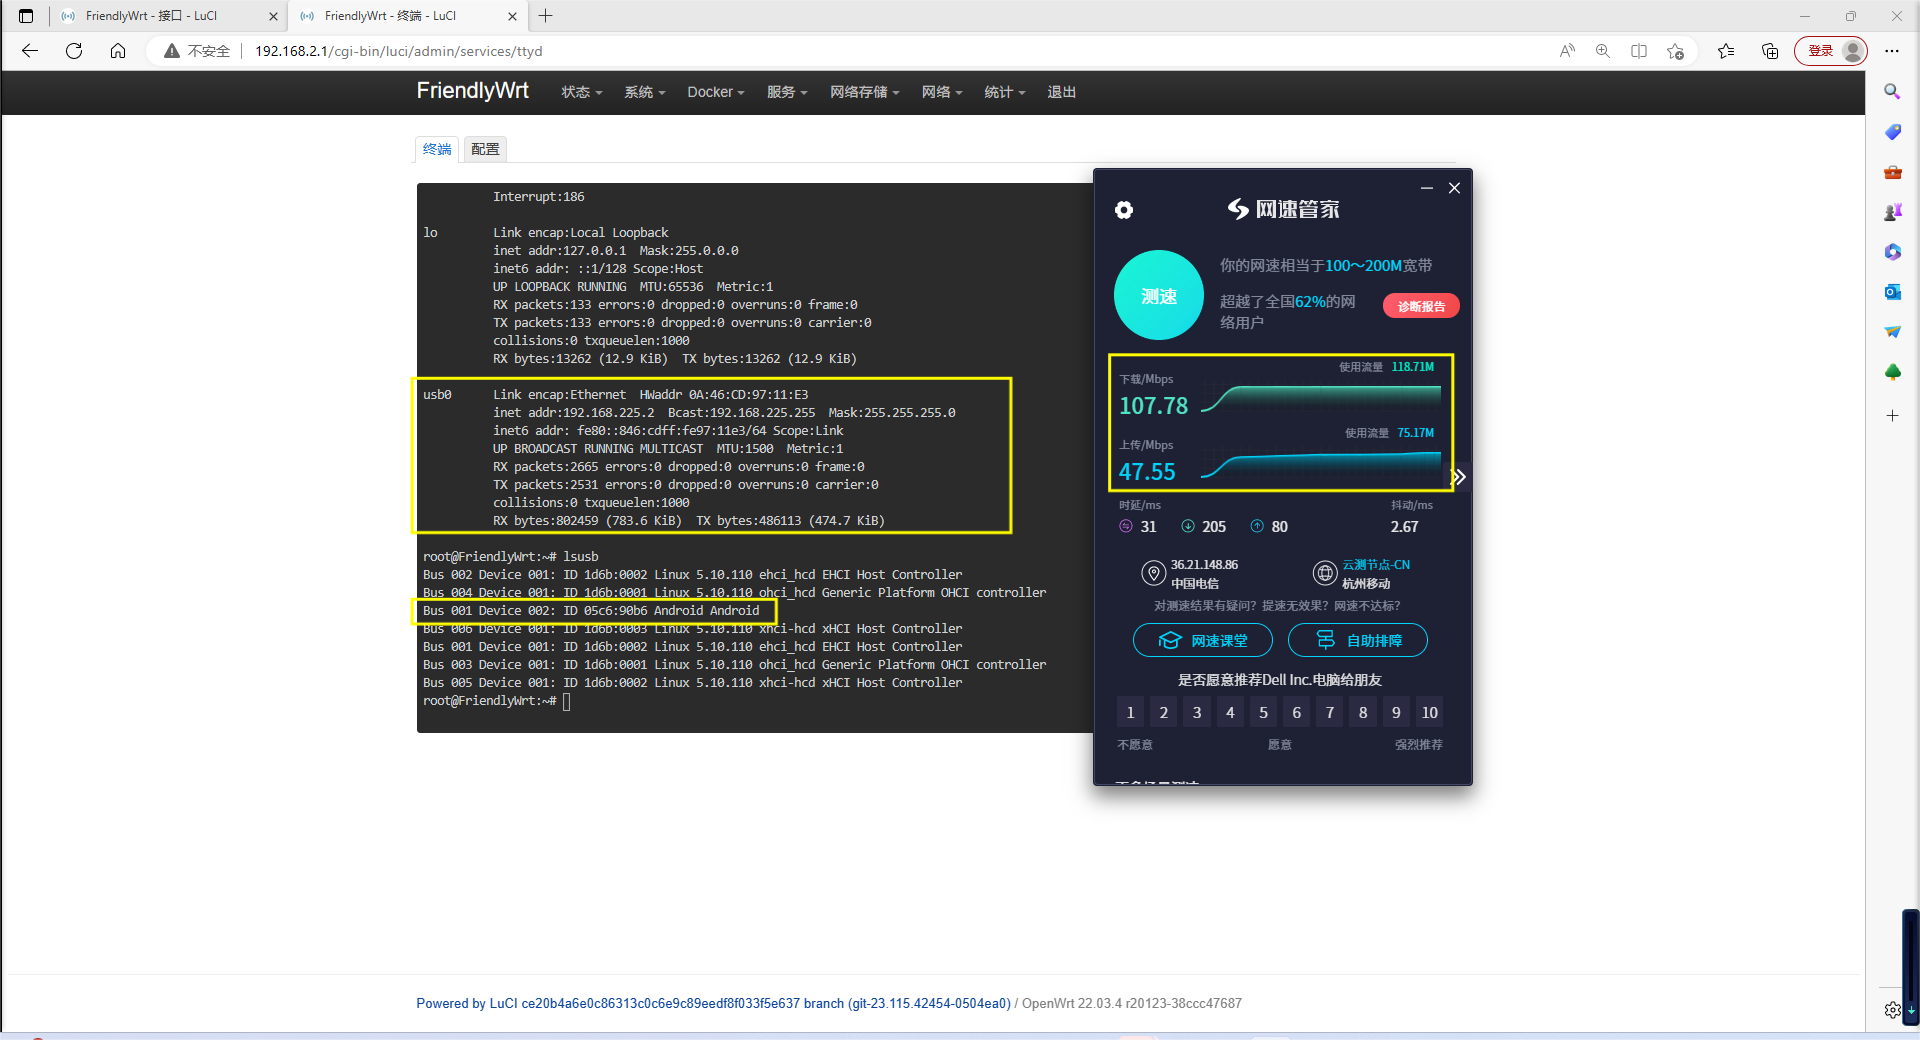Open the Powered by LuCI link
The image size is (1920, 1040).
click(713, 1003)
